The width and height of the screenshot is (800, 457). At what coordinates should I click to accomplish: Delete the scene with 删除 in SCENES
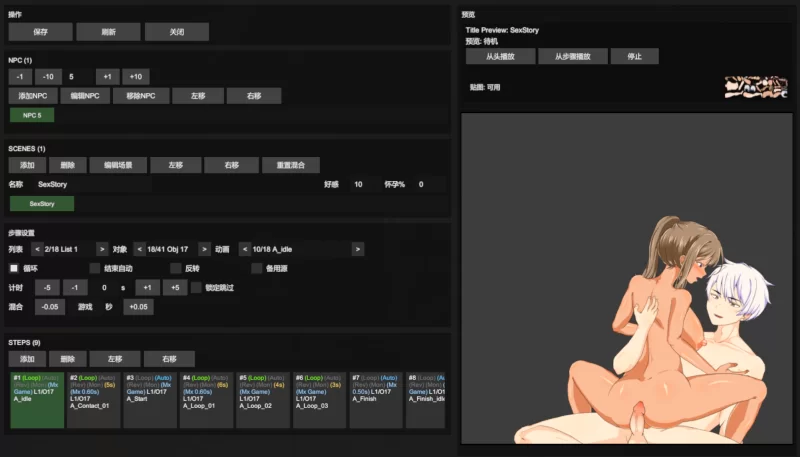[67, 165]
